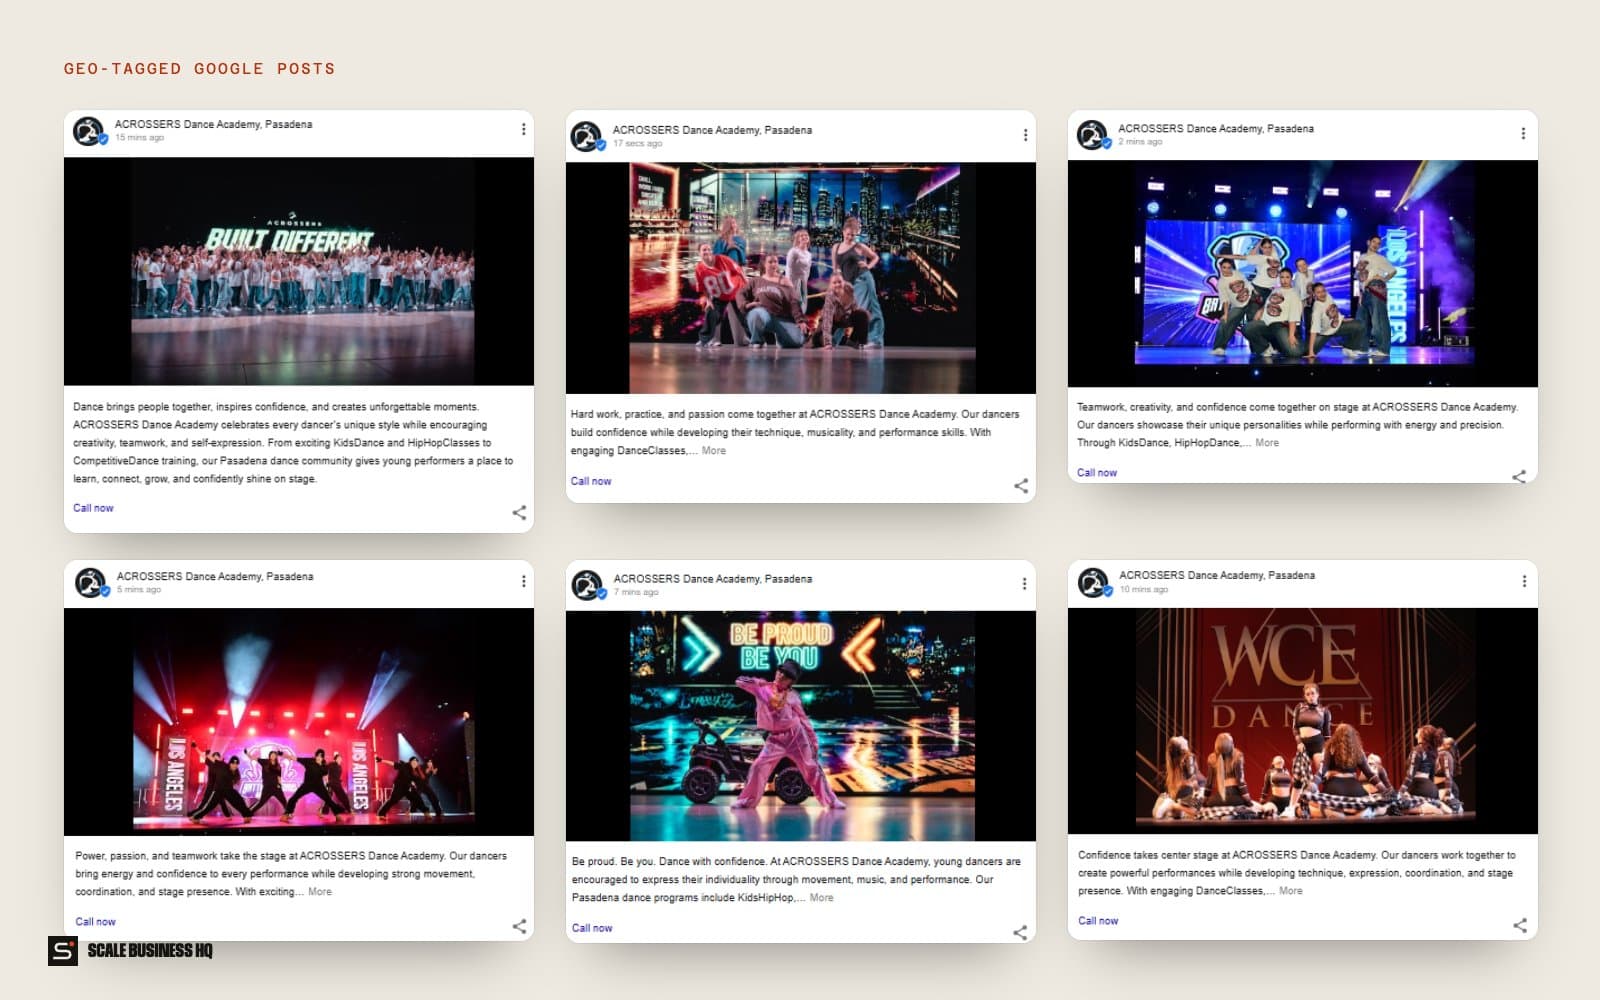Open the 'WCE Dance' stage photo
This screenshot has height=1000, width=1600.
point(1303,721)
